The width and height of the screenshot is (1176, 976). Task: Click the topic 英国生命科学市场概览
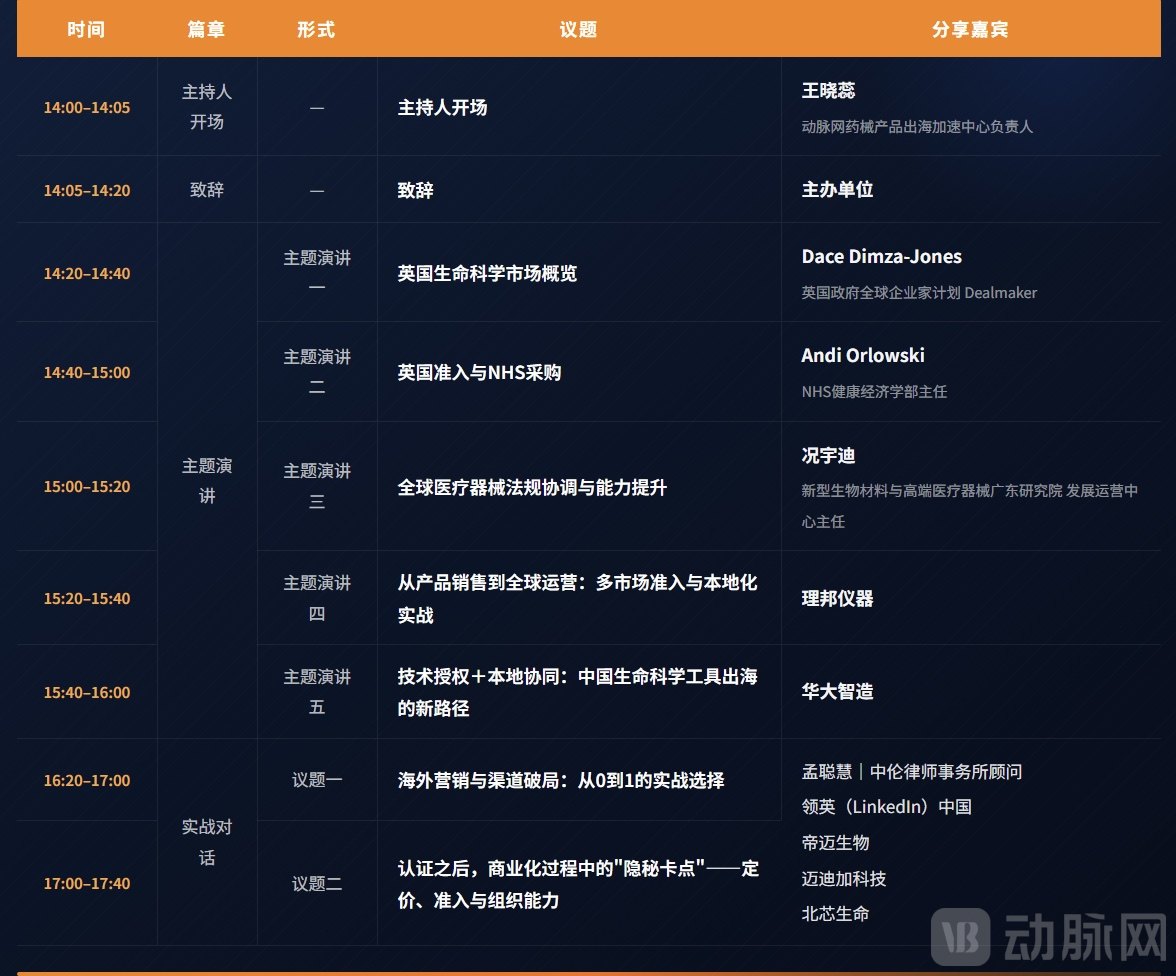point(488,274)
